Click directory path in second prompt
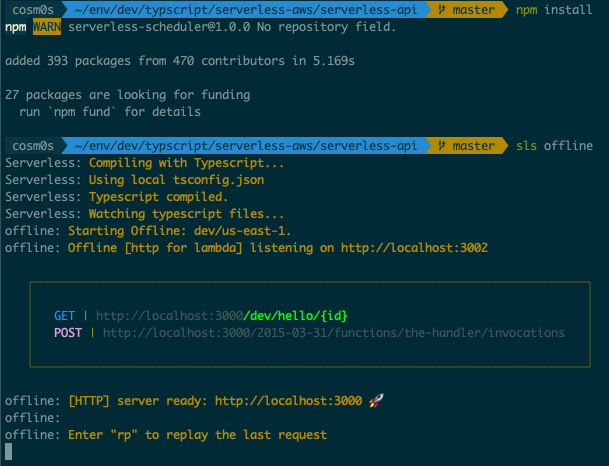 tap(245, 146)
